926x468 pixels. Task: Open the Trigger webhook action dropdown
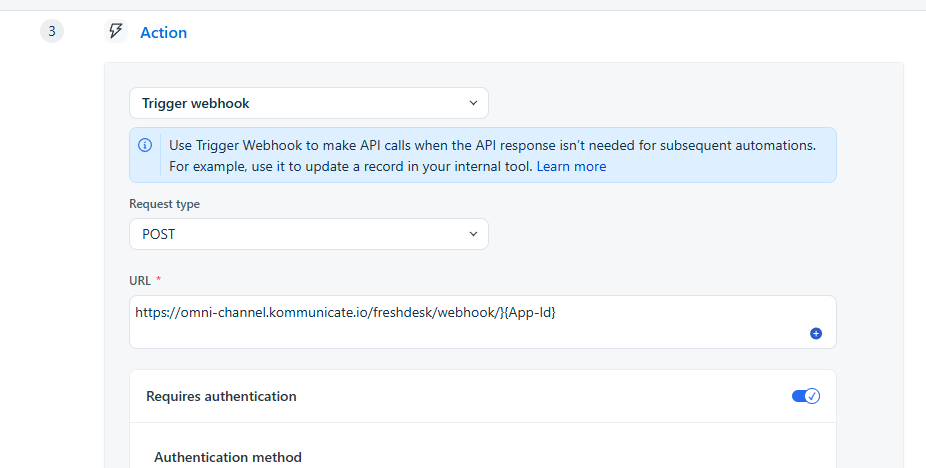(309, 103)
